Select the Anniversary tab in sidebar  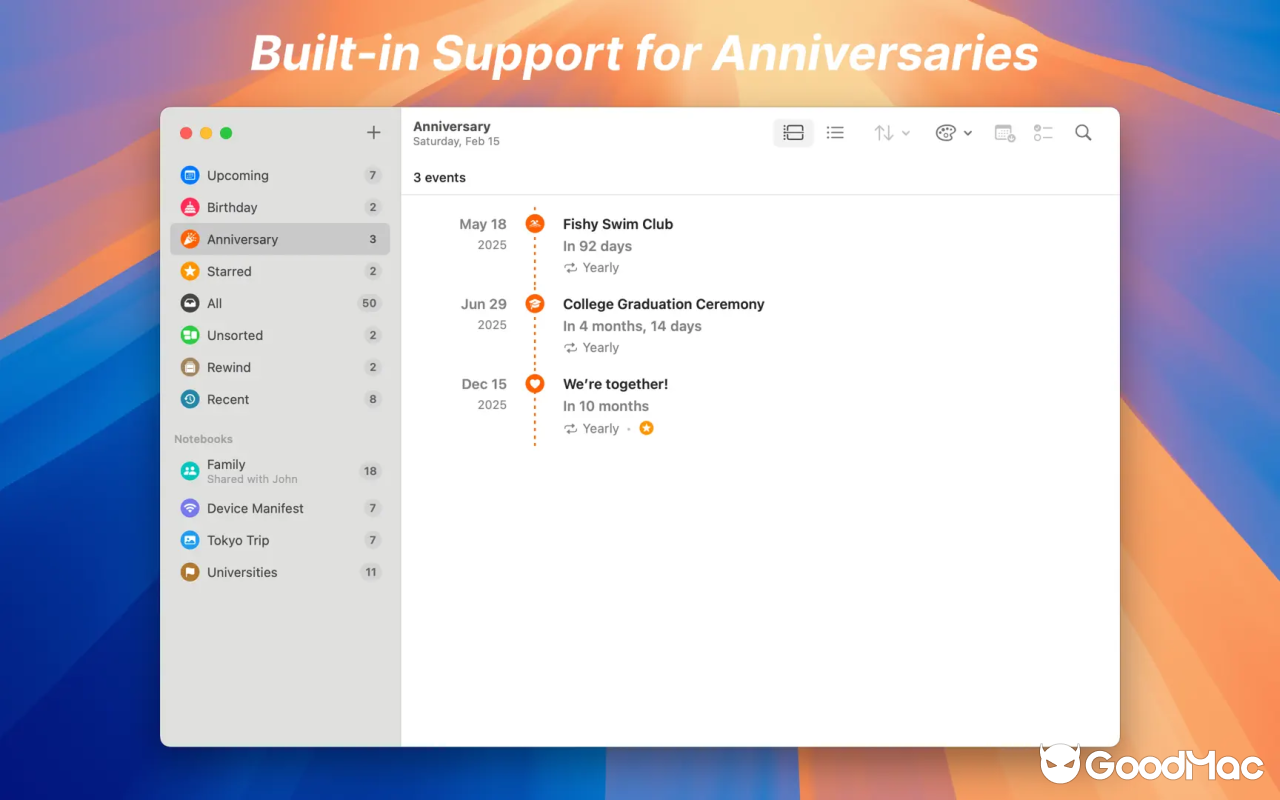(243, 239)
